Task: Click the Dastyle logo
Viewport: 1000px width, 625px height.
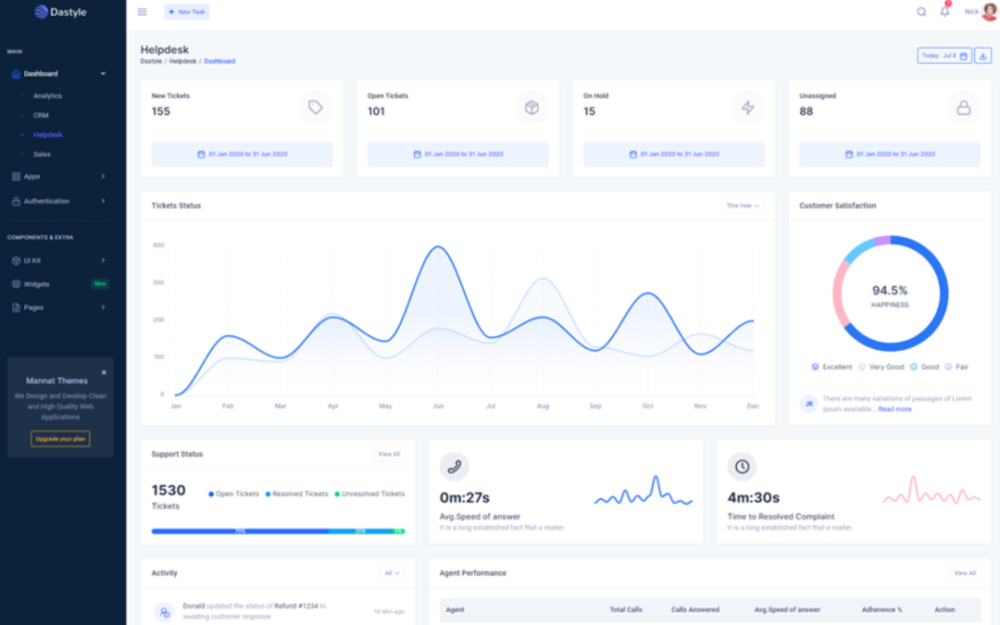Action: tap(61, 12)
